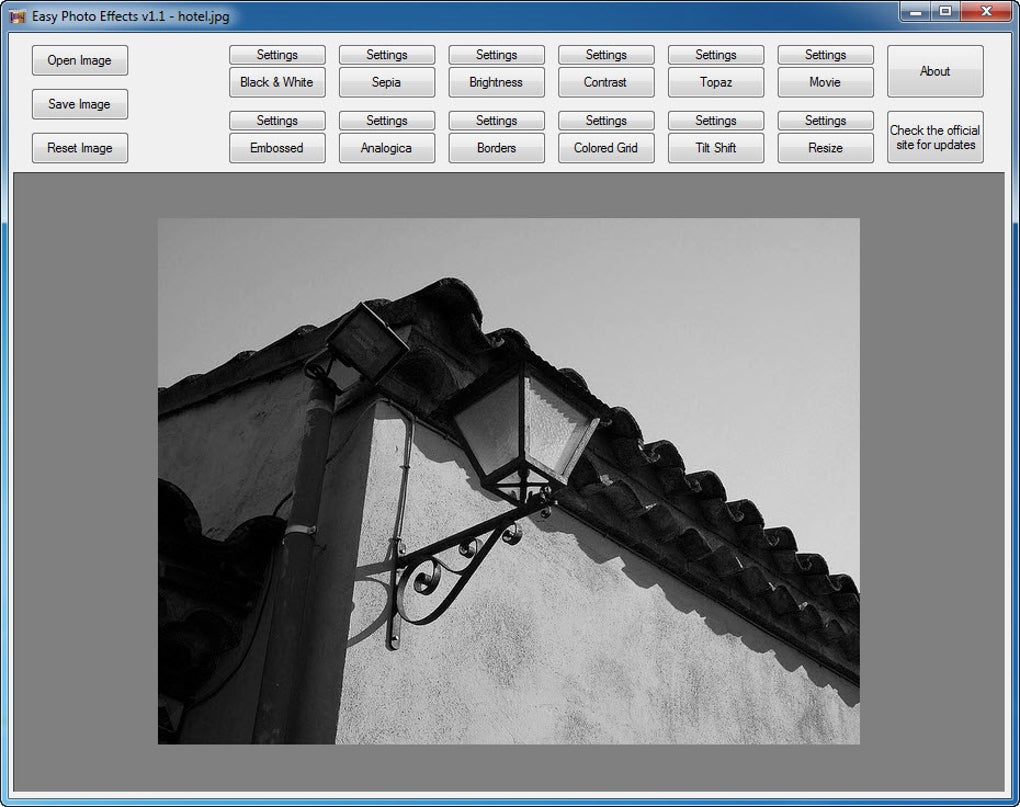Open Settings above the Borders button

496,120
